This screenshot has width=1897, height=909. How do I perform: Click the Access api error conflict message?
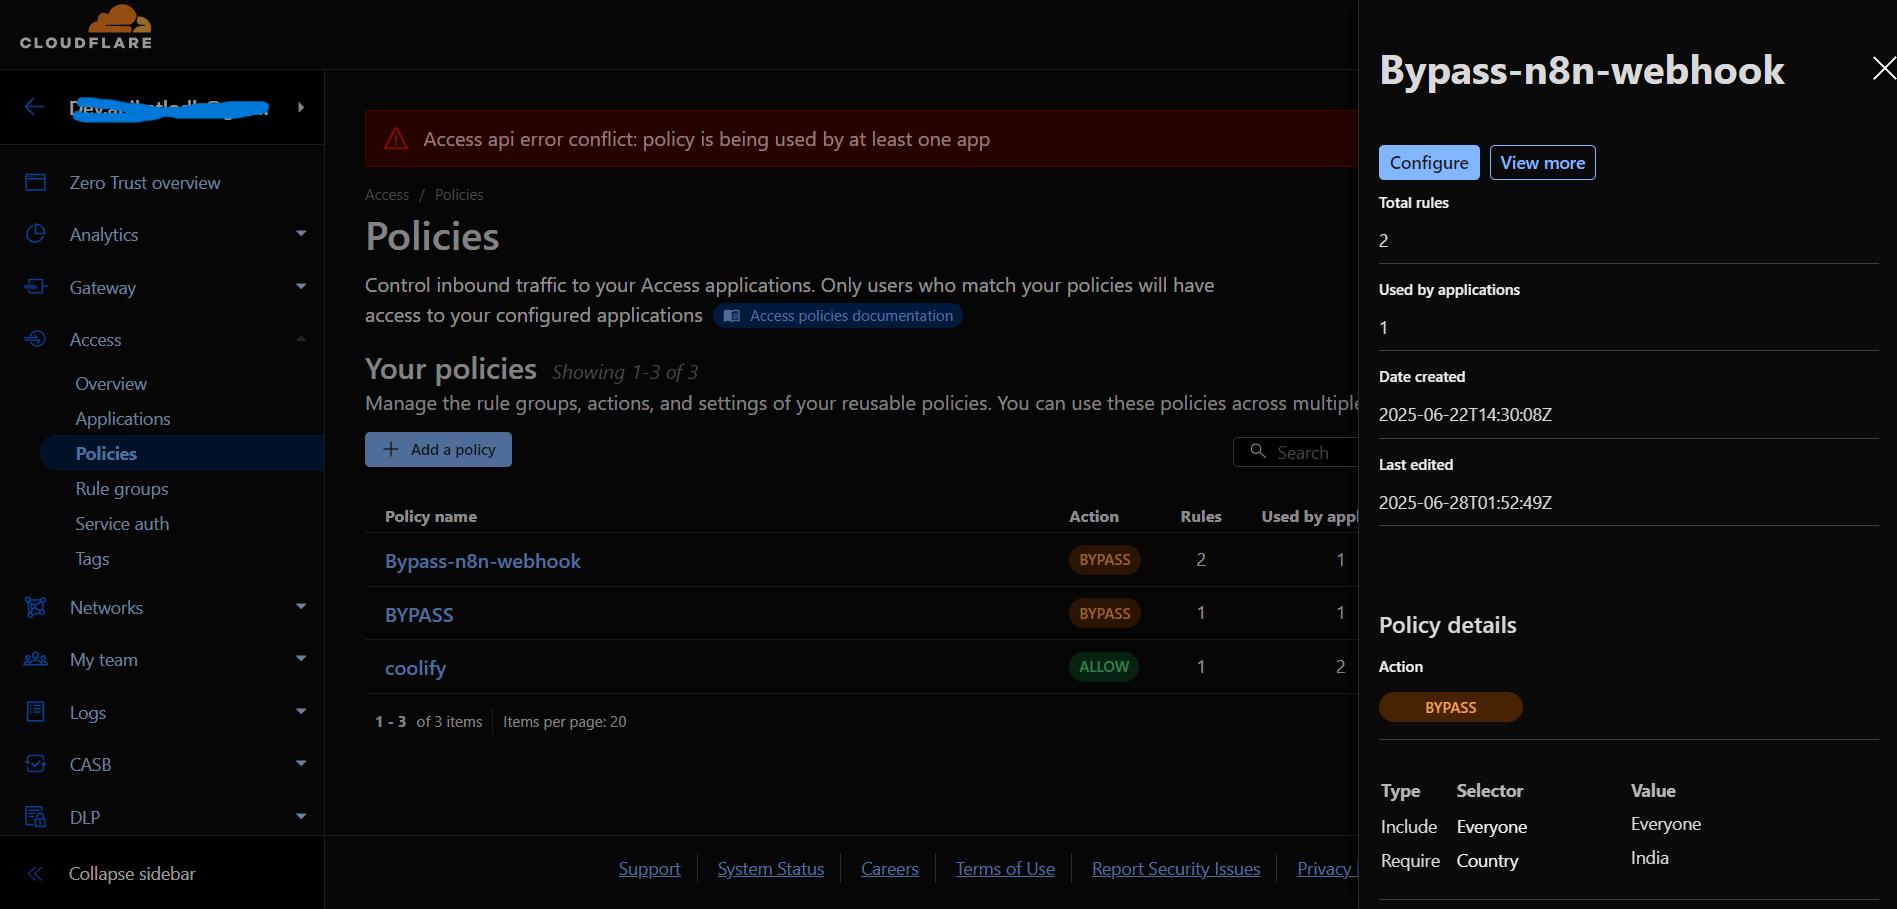point(707,139)
